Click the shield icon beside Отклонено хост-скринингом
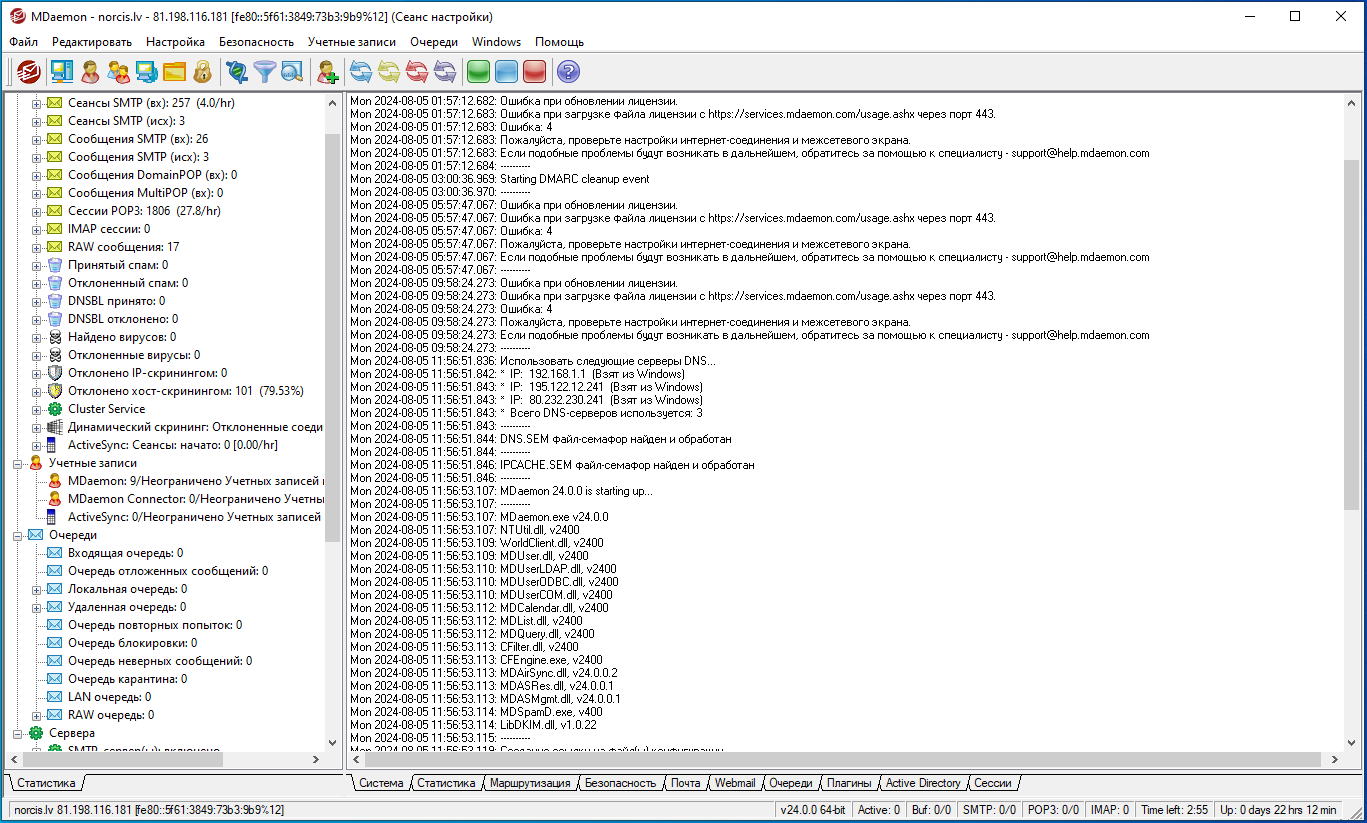The image size is (1367, 823). pyautogui.click(x=55, y=391)
